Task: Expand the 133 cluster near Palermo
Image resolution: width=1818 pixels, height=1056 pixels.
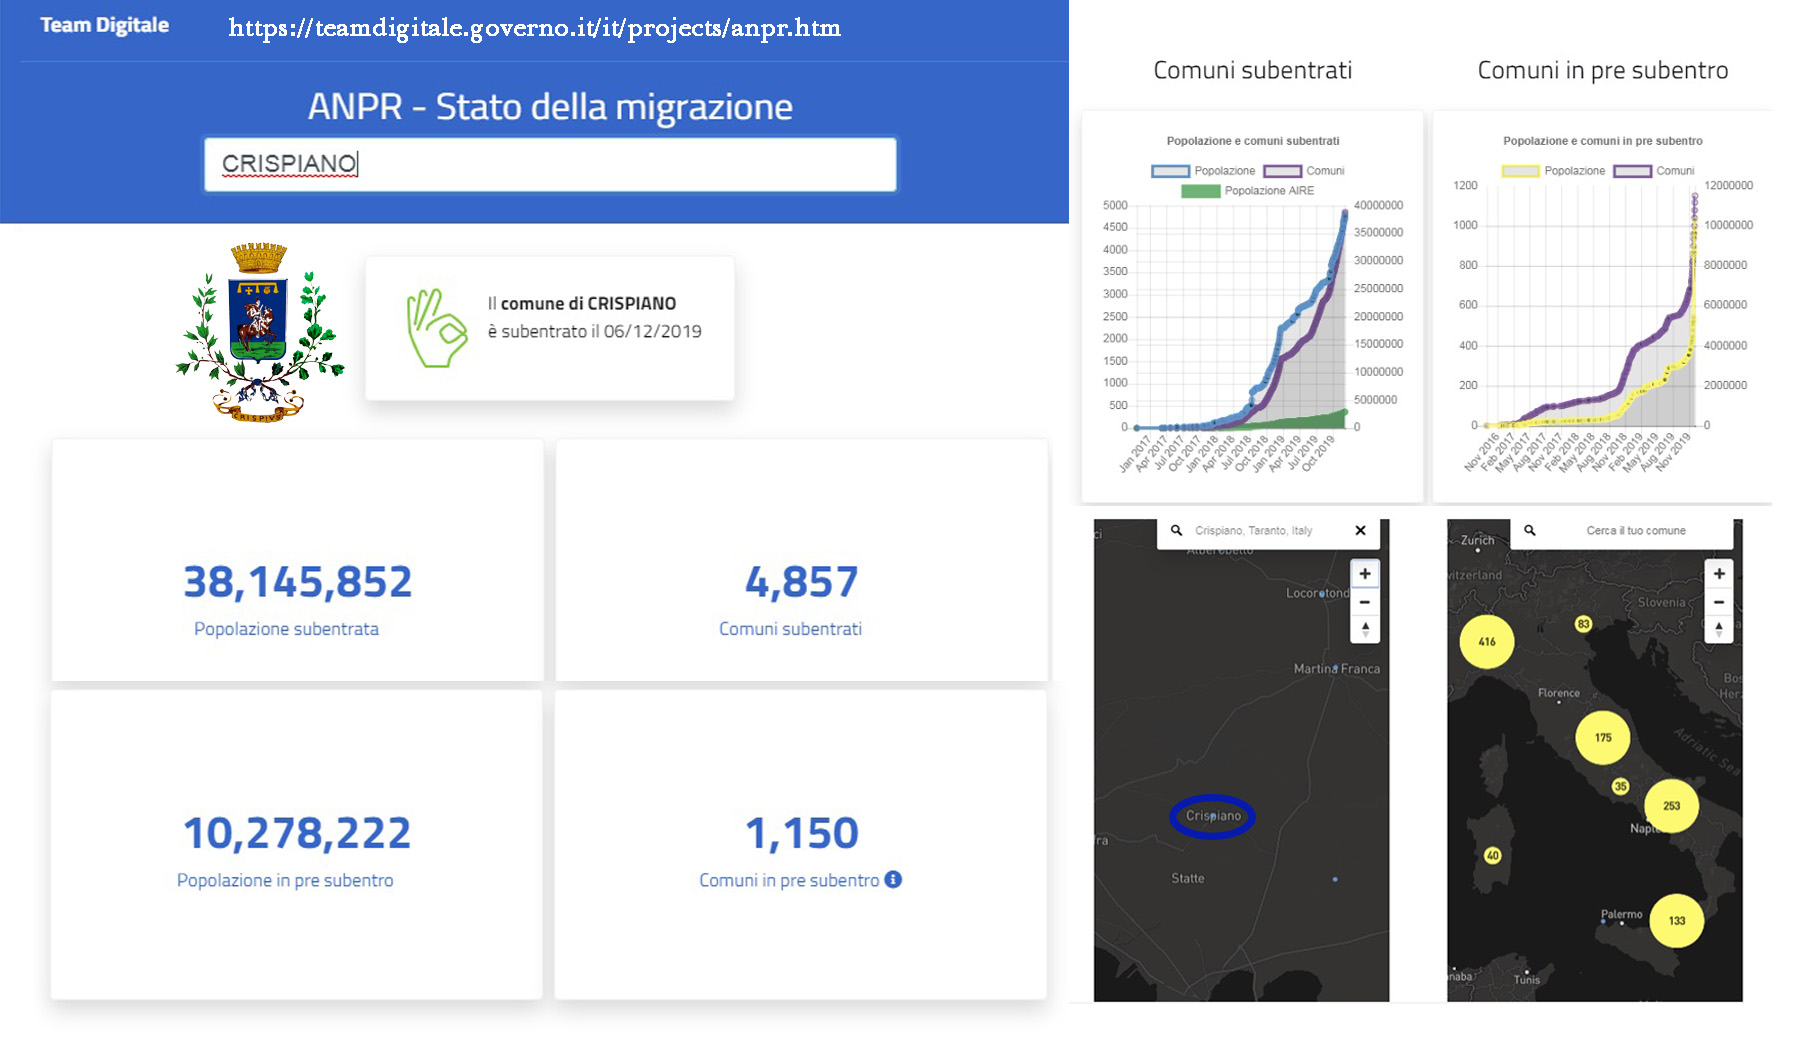Action: click(1676, 921)
